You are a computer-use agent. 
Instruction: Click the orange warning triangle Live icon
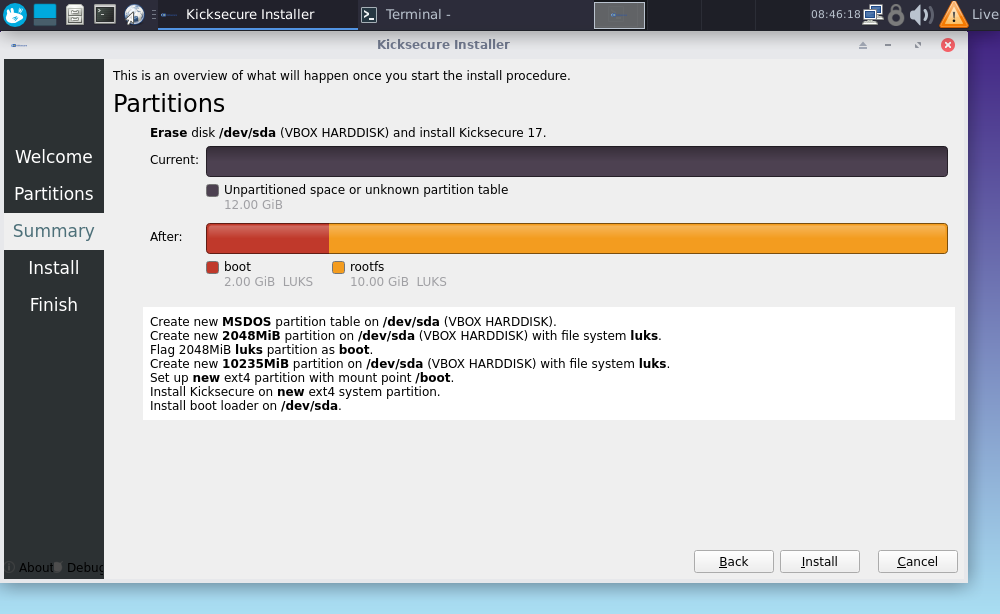tap(954, 14)
